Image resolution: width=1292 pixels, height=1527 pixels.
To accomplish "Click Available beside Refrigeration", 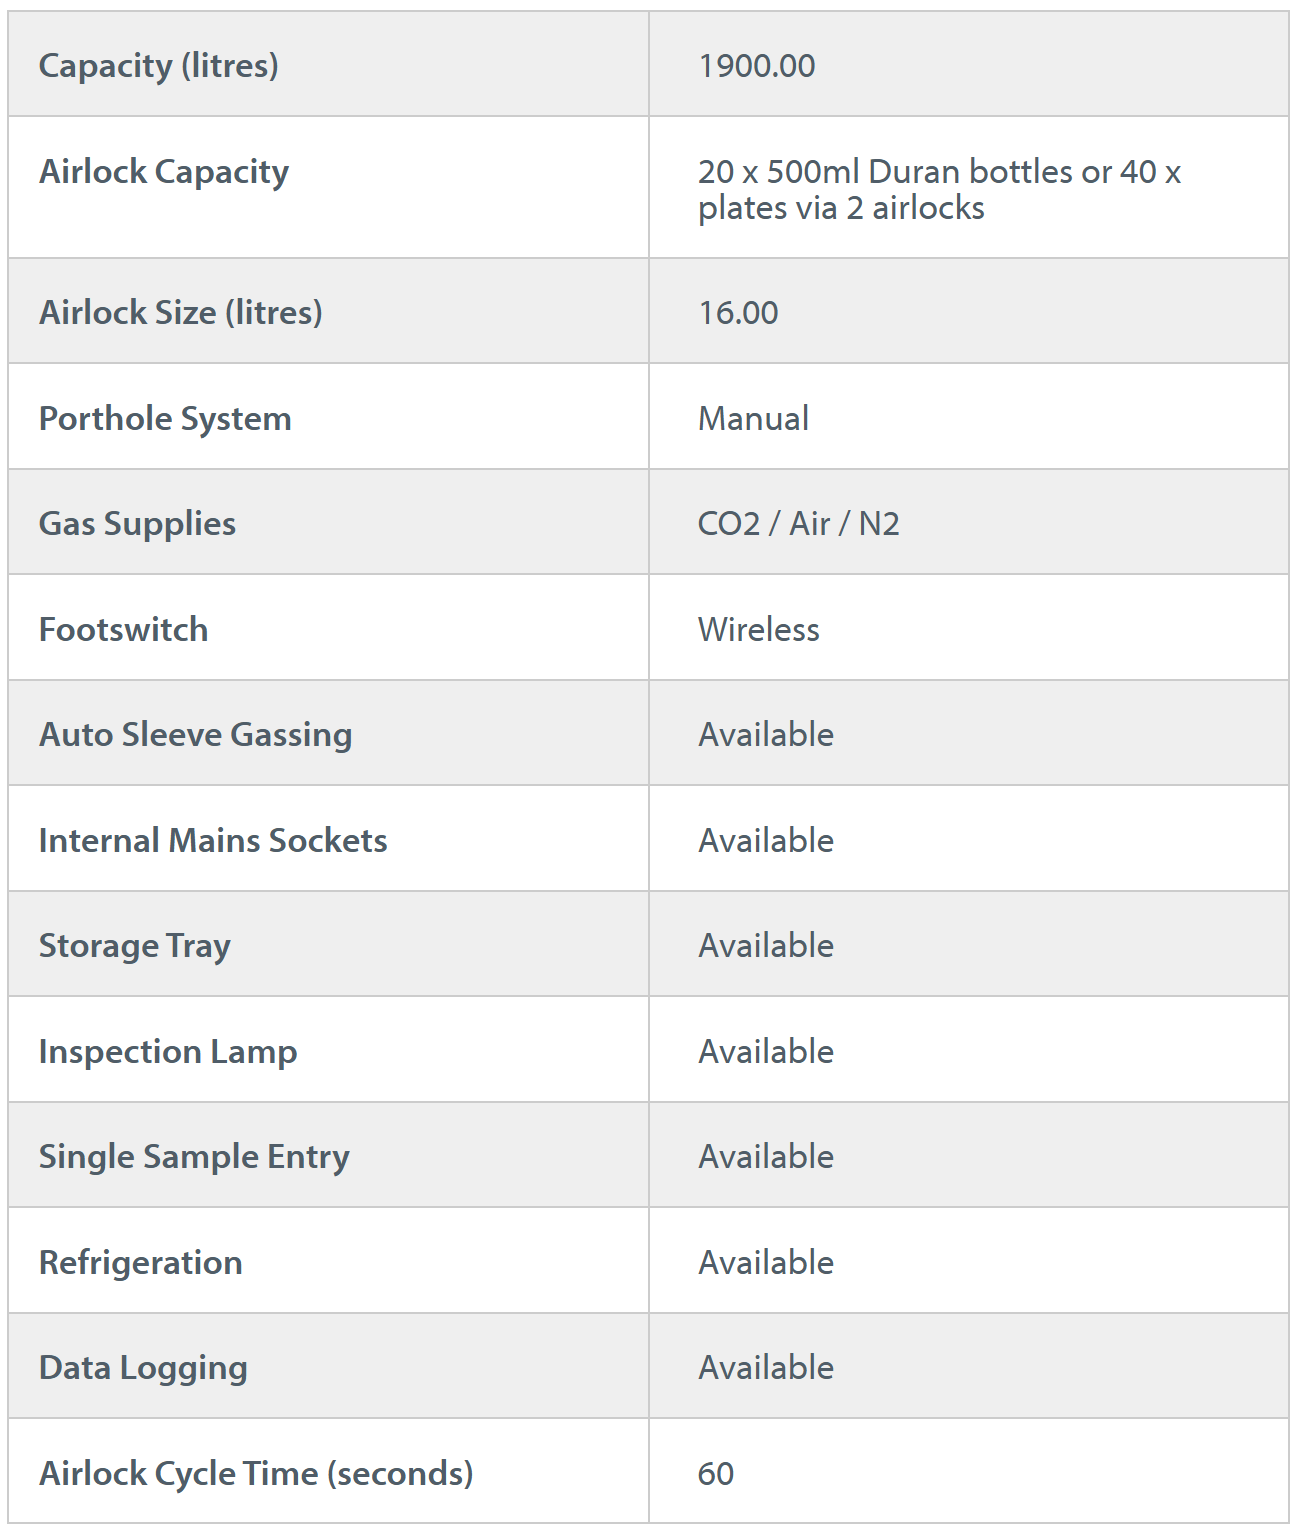I will (x=765, y=1263).
